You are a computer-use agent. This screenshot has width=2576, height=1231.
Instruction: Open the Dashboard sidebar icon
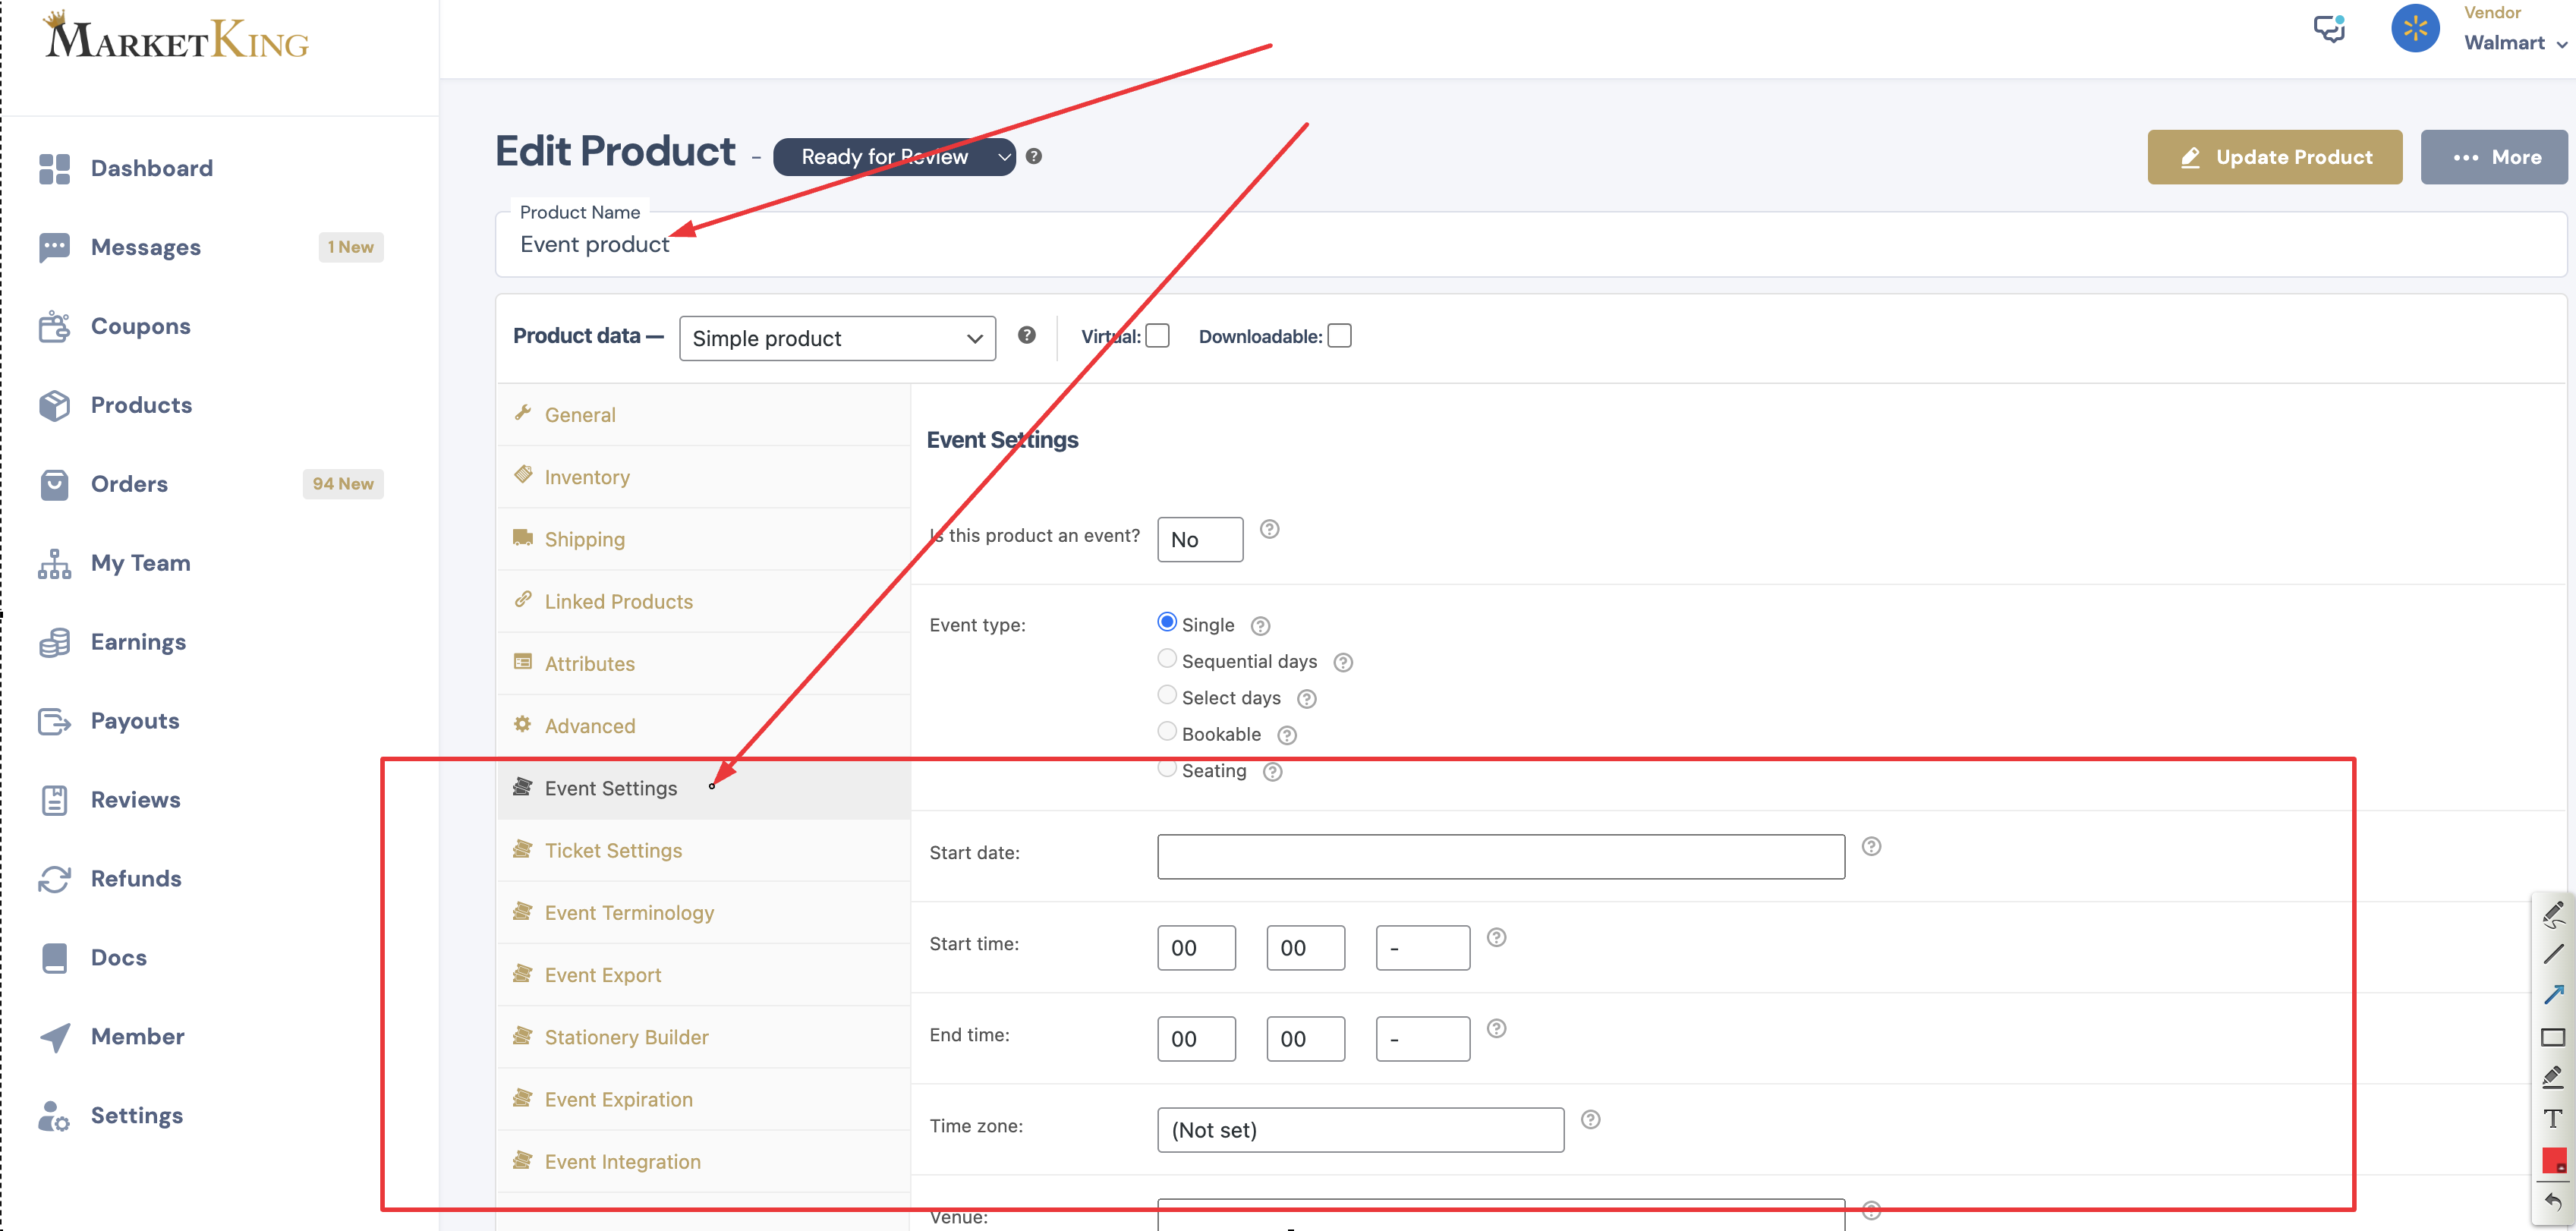click(x=54, y=168)
